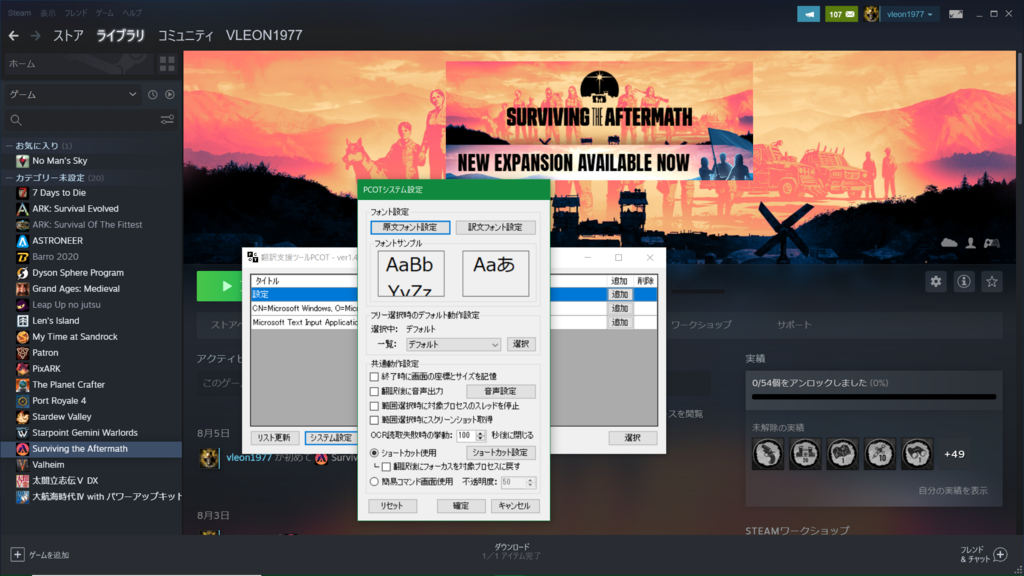Switch library to grid view icon
This screenshot has height=576, width=1024.
pos(167,64)
